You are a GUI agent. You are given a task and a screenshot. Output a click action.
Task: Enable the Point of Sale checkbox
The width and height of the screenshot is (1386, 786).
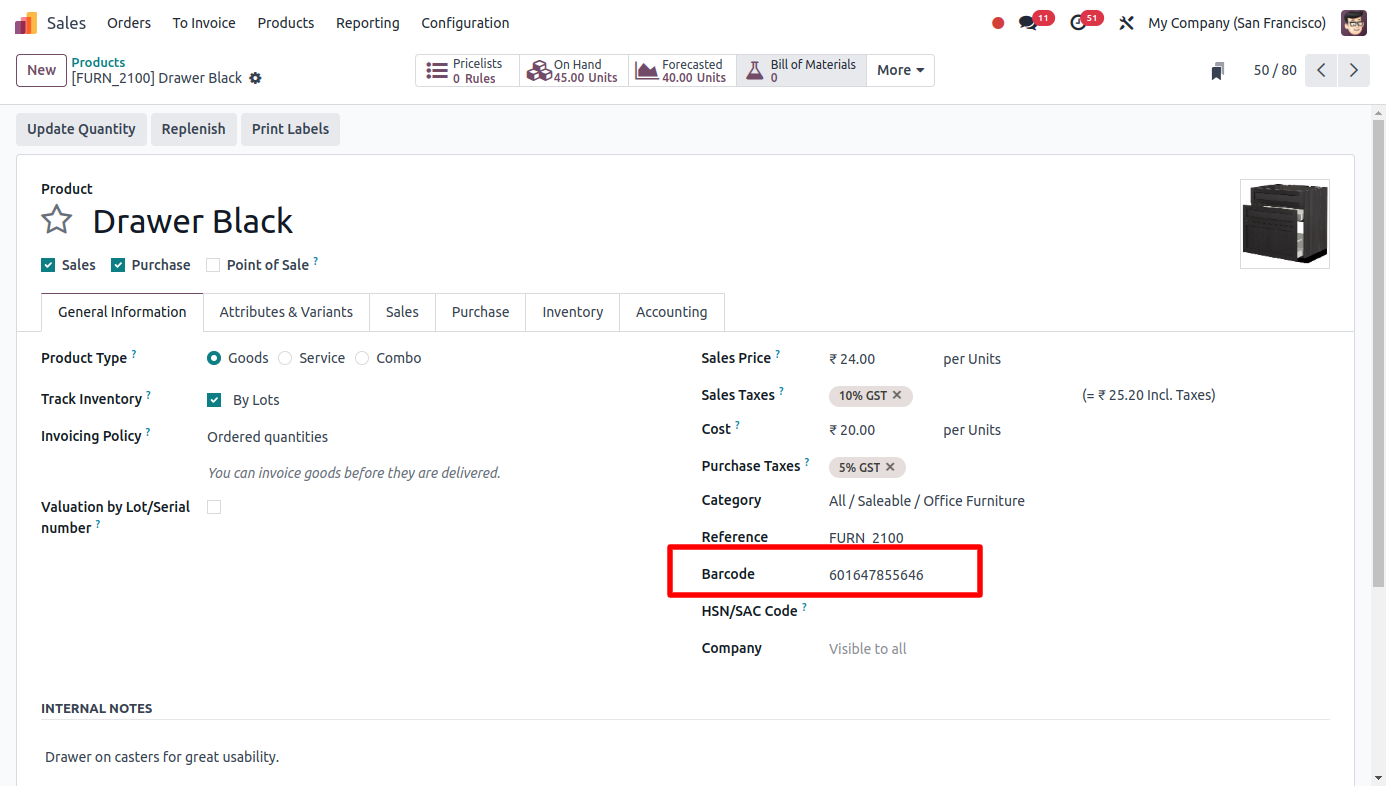click(212, 264)
